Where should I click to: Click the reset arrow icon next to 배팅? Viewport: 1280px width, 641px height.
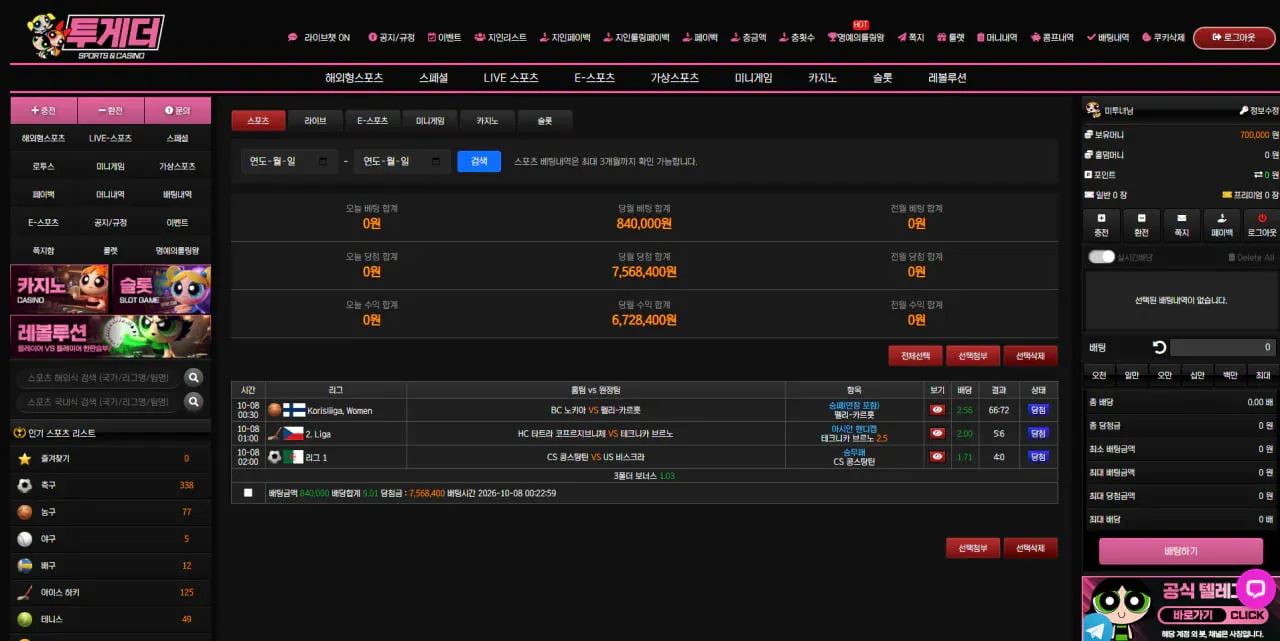[1159, 347]
